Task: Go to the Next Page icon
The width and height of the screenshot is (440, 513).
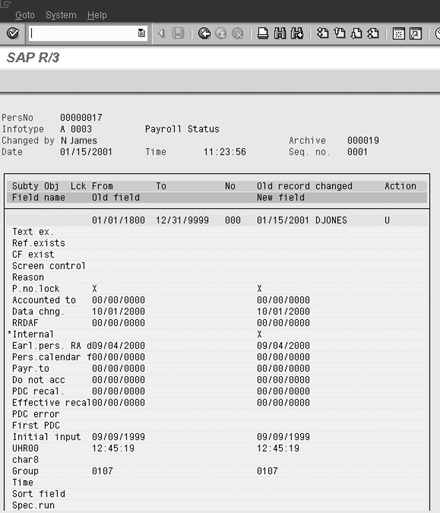Action: tap(356, 33)
